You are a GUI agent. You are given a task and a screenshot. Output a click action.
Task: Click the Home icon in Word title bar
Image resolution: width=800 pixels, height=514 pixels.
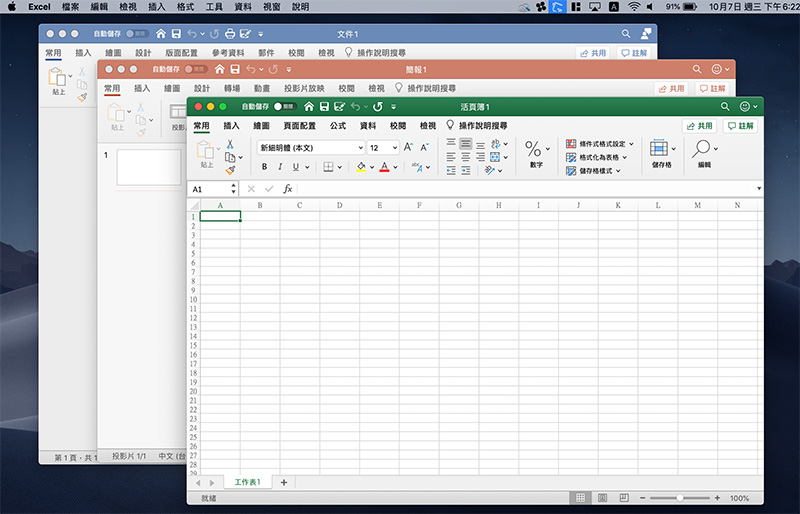161,34
